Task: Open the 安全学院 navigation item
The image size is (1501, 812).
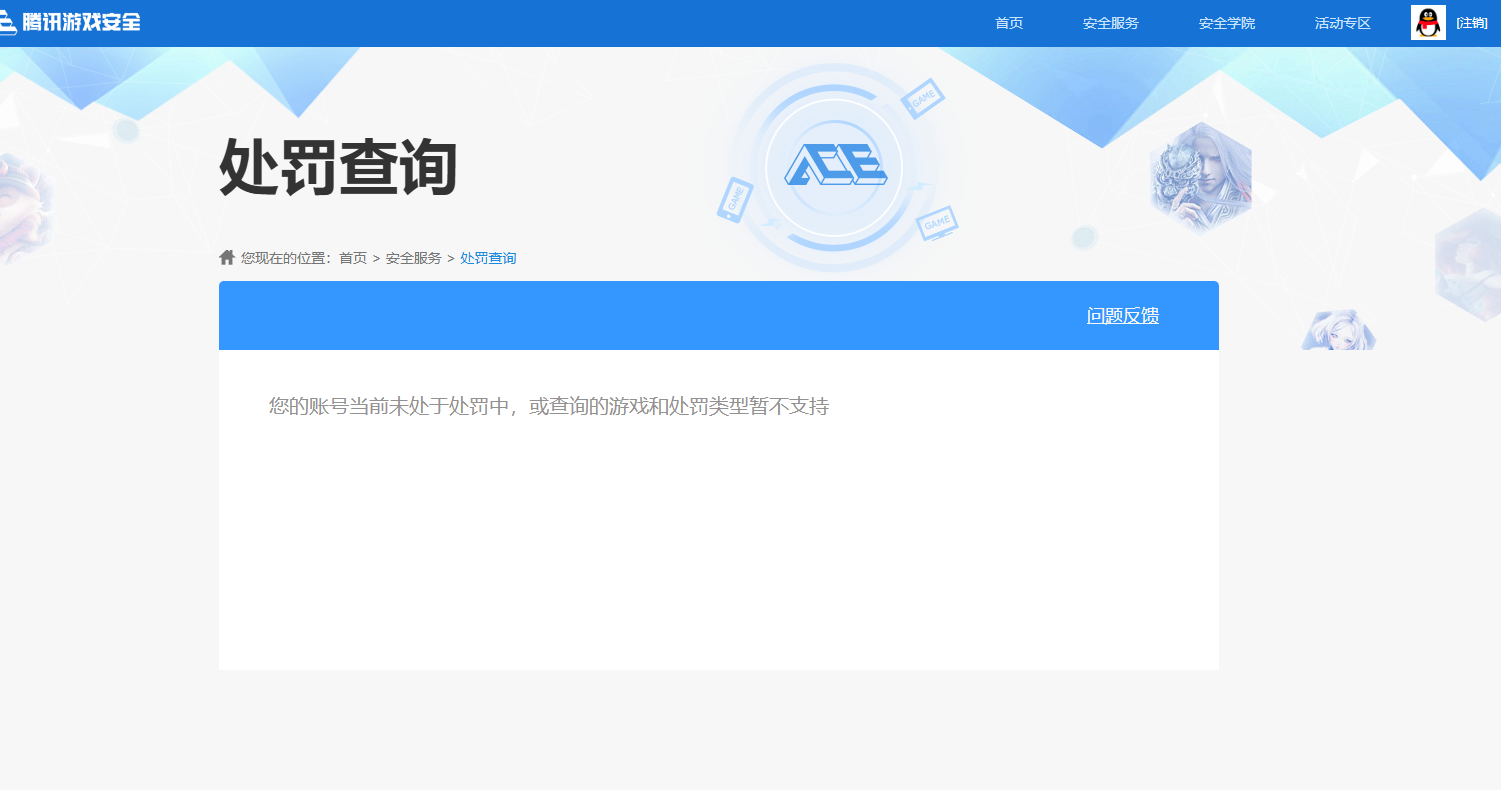Action: point(1226,22)
